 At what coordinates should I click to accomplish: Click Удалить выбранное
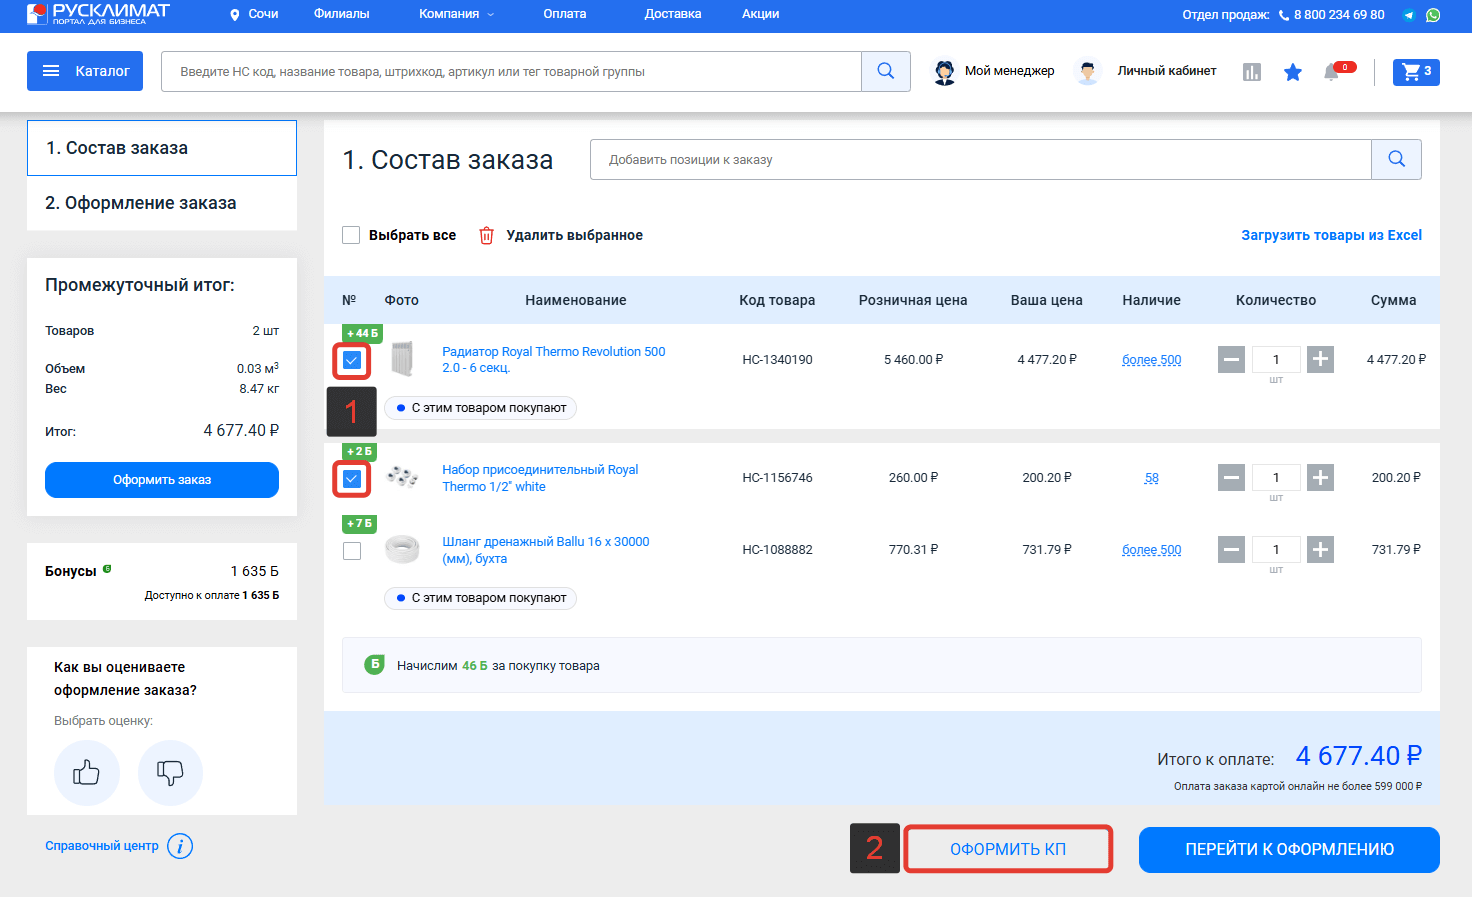coord(574,235)
